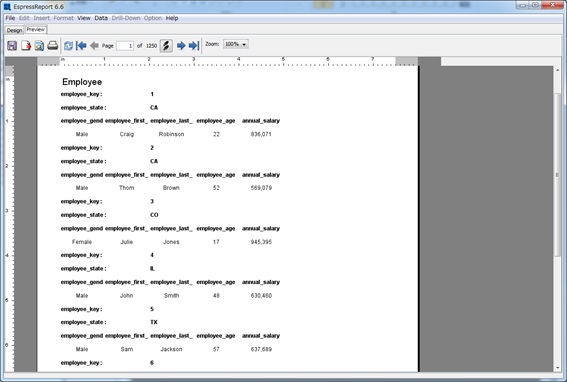Click salary value 836,071
Image resolution: width=567 pixels, height=382 pixels.
click(x=261, y=134)
